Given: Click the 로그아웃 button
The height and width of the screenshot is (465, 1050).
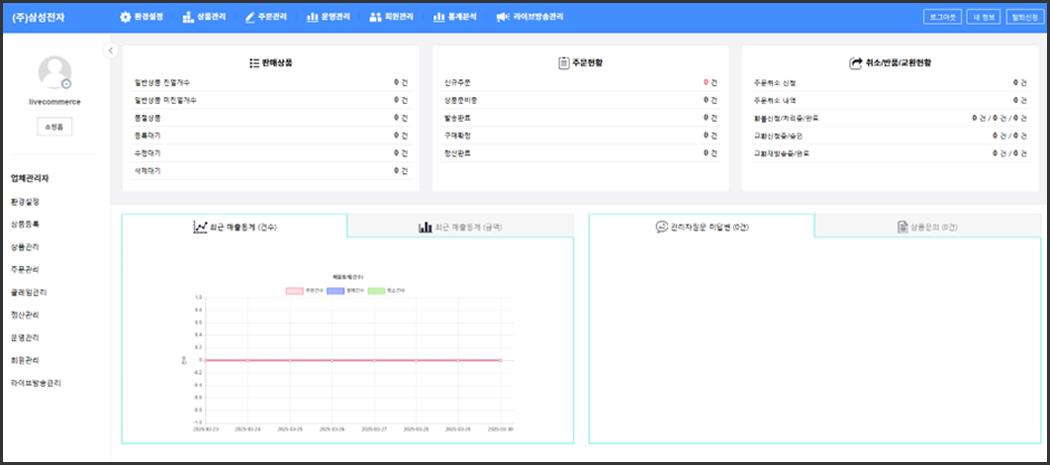Looking at the screenshot, I should [x=942, y=17].
